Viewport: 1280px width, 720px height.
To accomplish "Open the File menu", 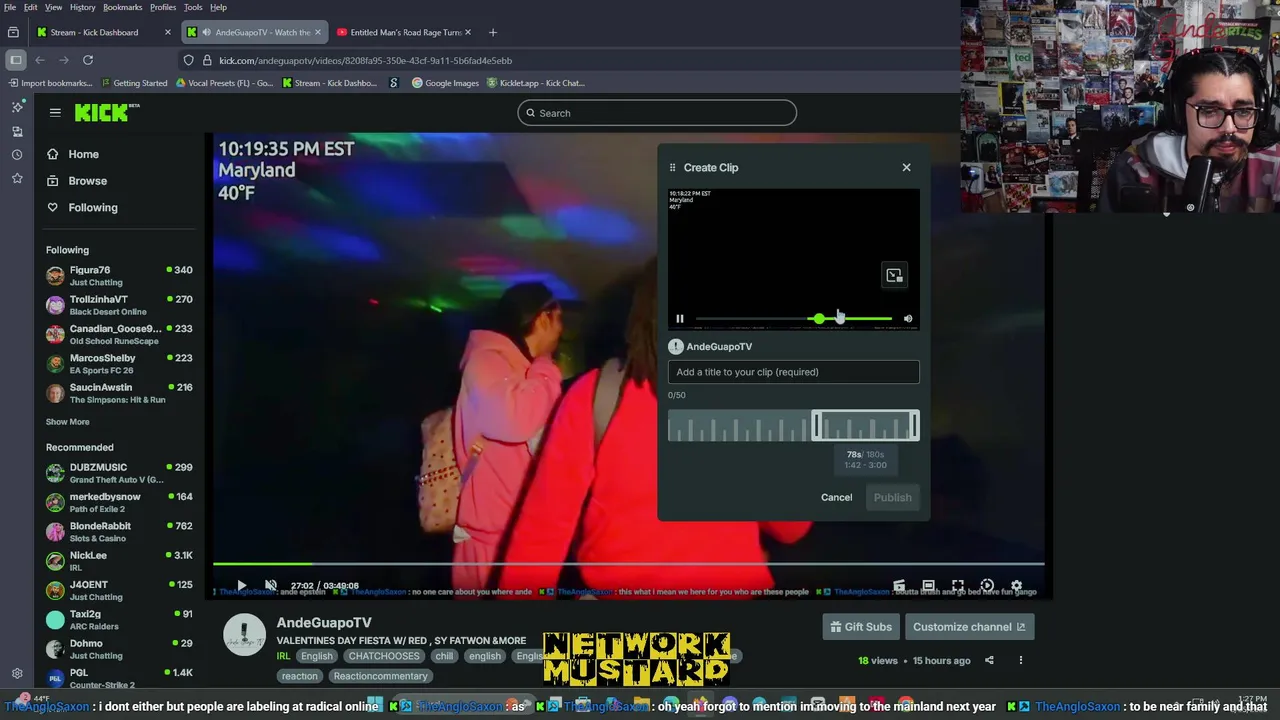I will tap(10, 7).
